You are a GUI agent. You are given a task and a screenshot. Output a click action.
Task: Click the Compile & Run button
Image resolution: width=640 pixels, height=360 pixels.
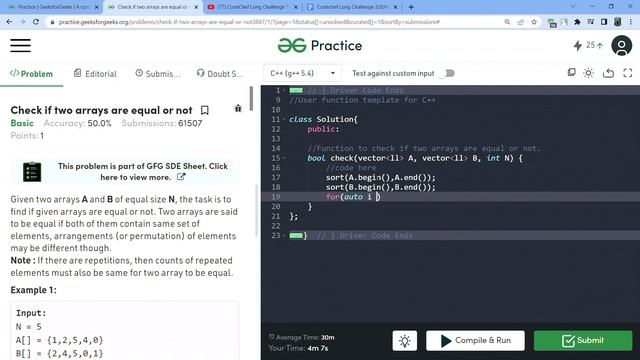[x=476, y=340]
